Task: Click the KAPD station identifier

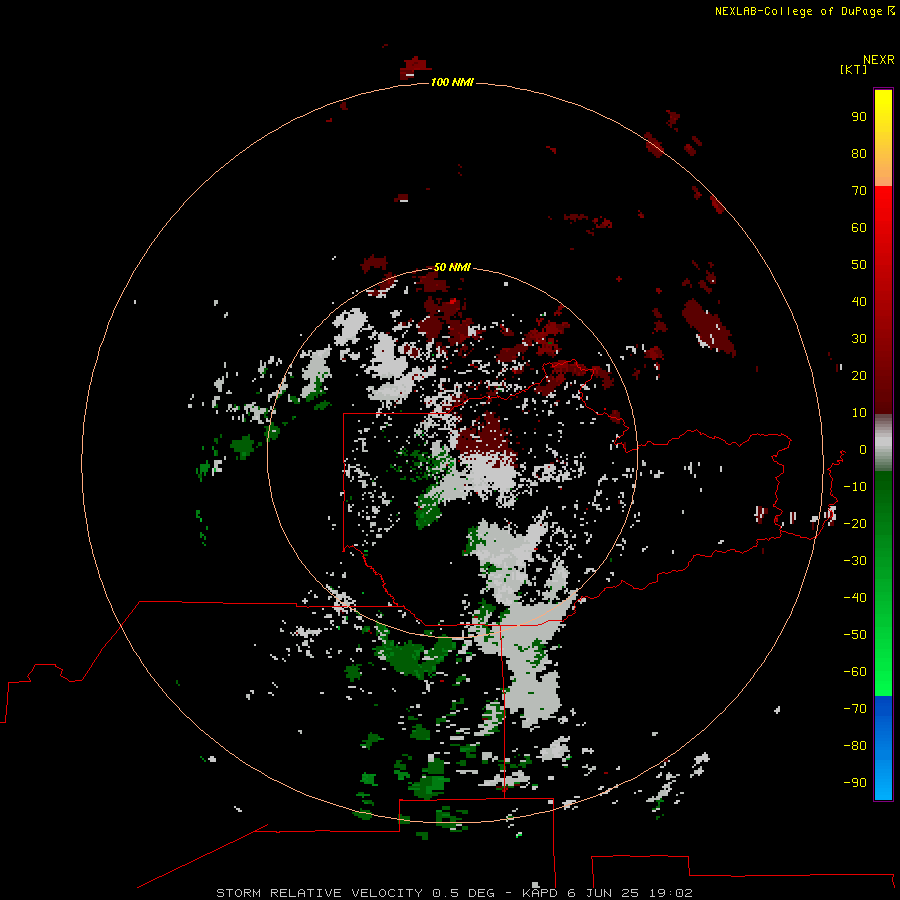Action: 540,893
